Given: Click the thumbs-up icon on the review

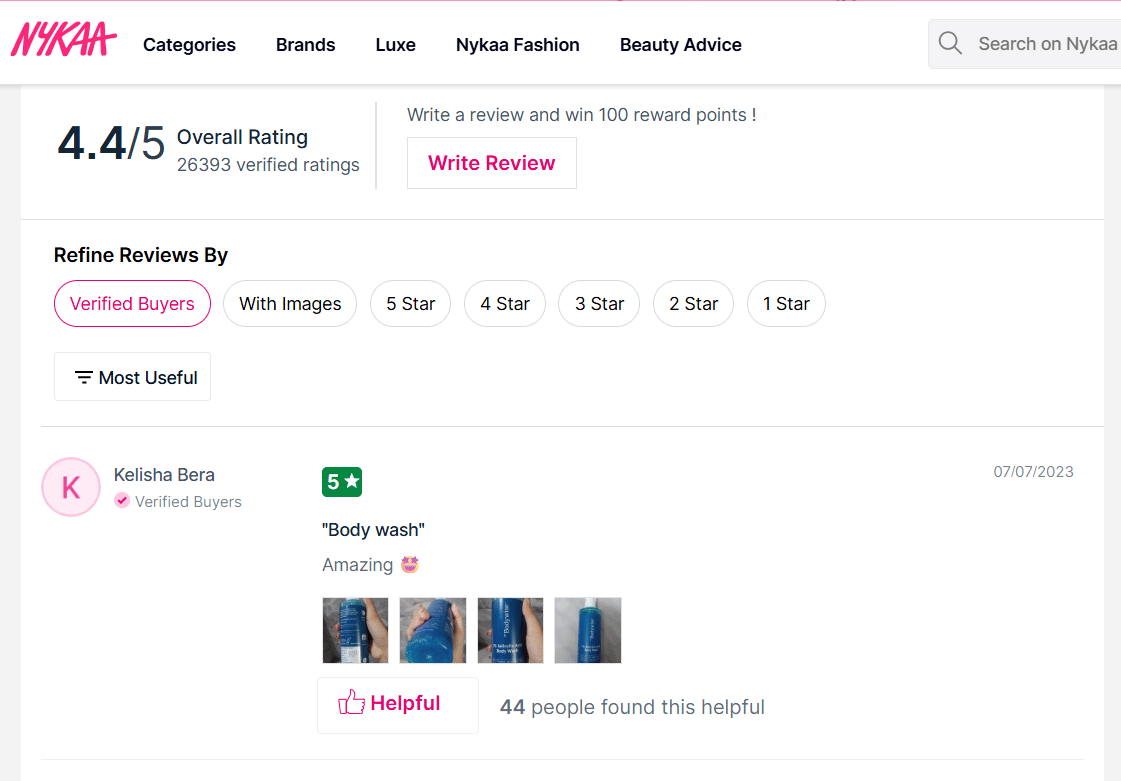Looking at the screenshot, I should (x=351, y=703).
